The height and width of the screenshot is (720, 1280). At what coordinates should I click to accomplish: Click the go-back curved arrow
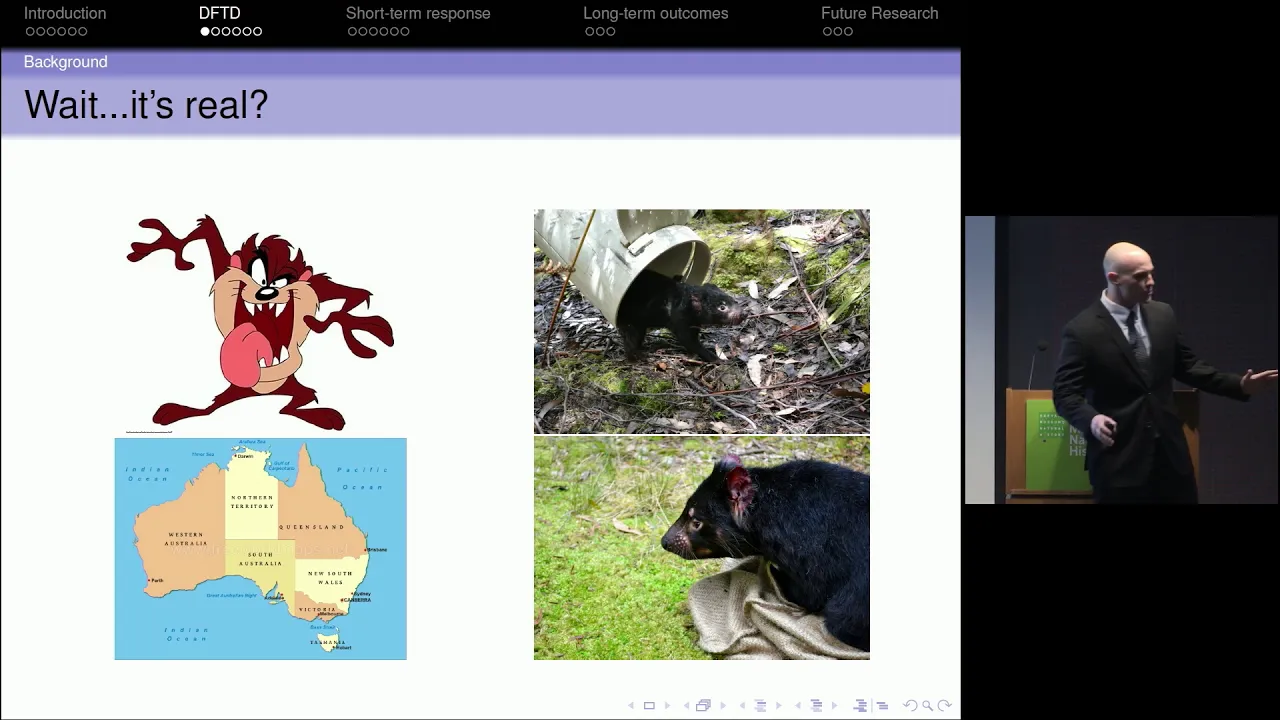click(x=910, y=705)
